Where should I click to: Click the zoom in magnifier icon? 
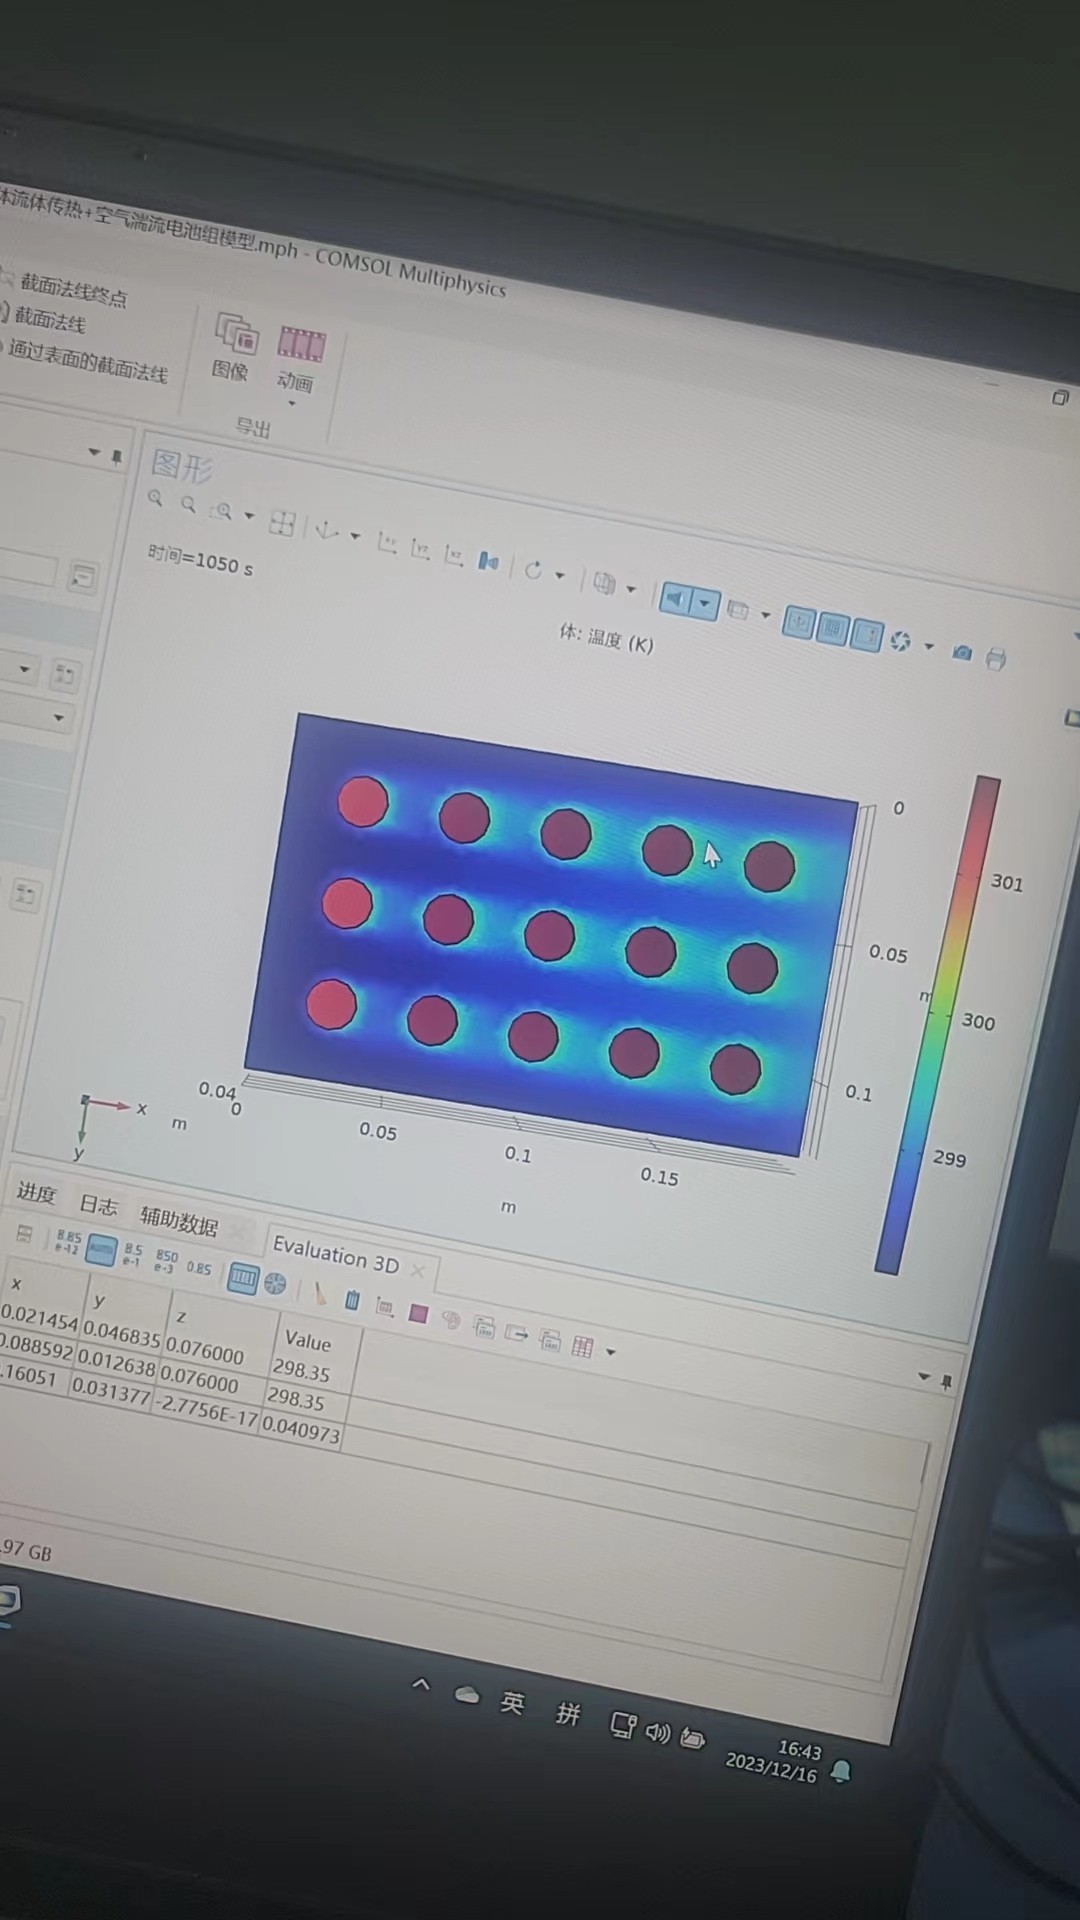[x=155, y=498]
